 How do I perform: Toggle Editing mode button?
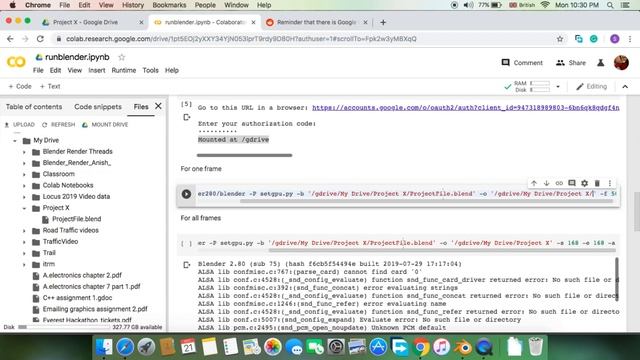[591, 87]
